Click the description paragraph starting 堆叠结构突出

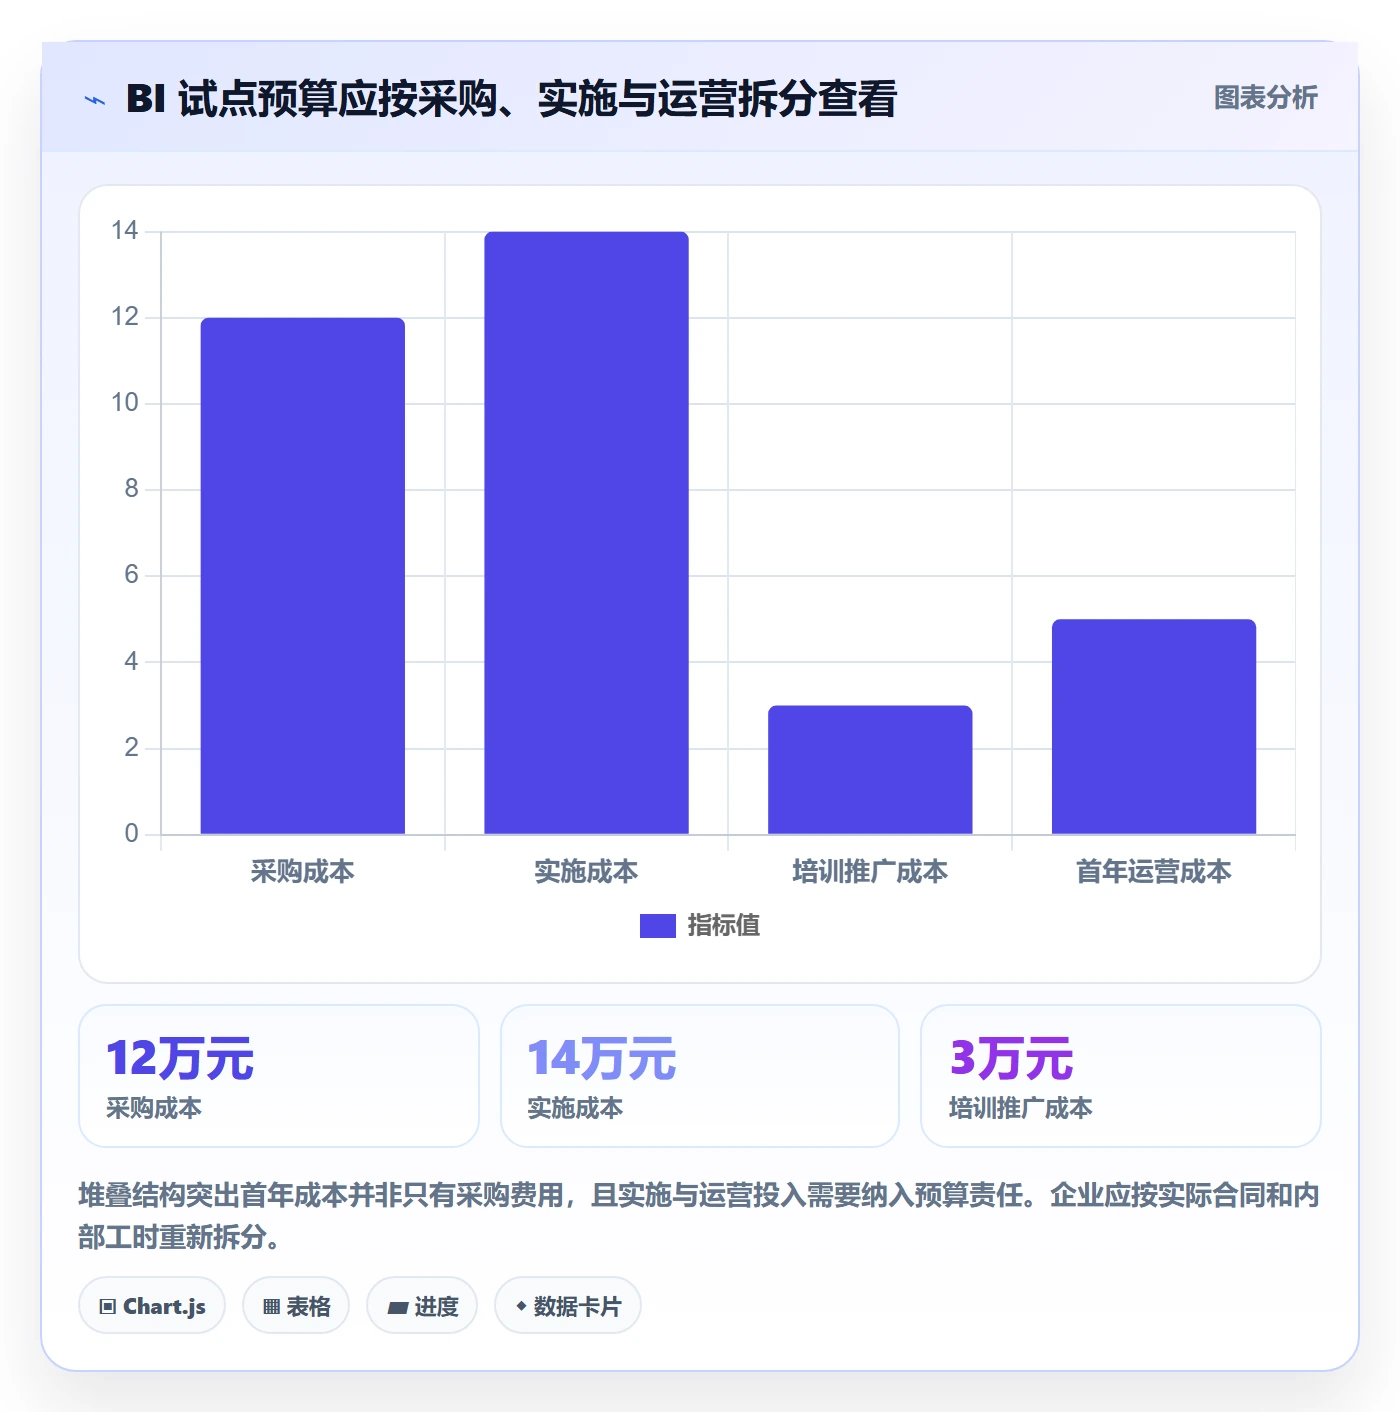(699, 1216)
